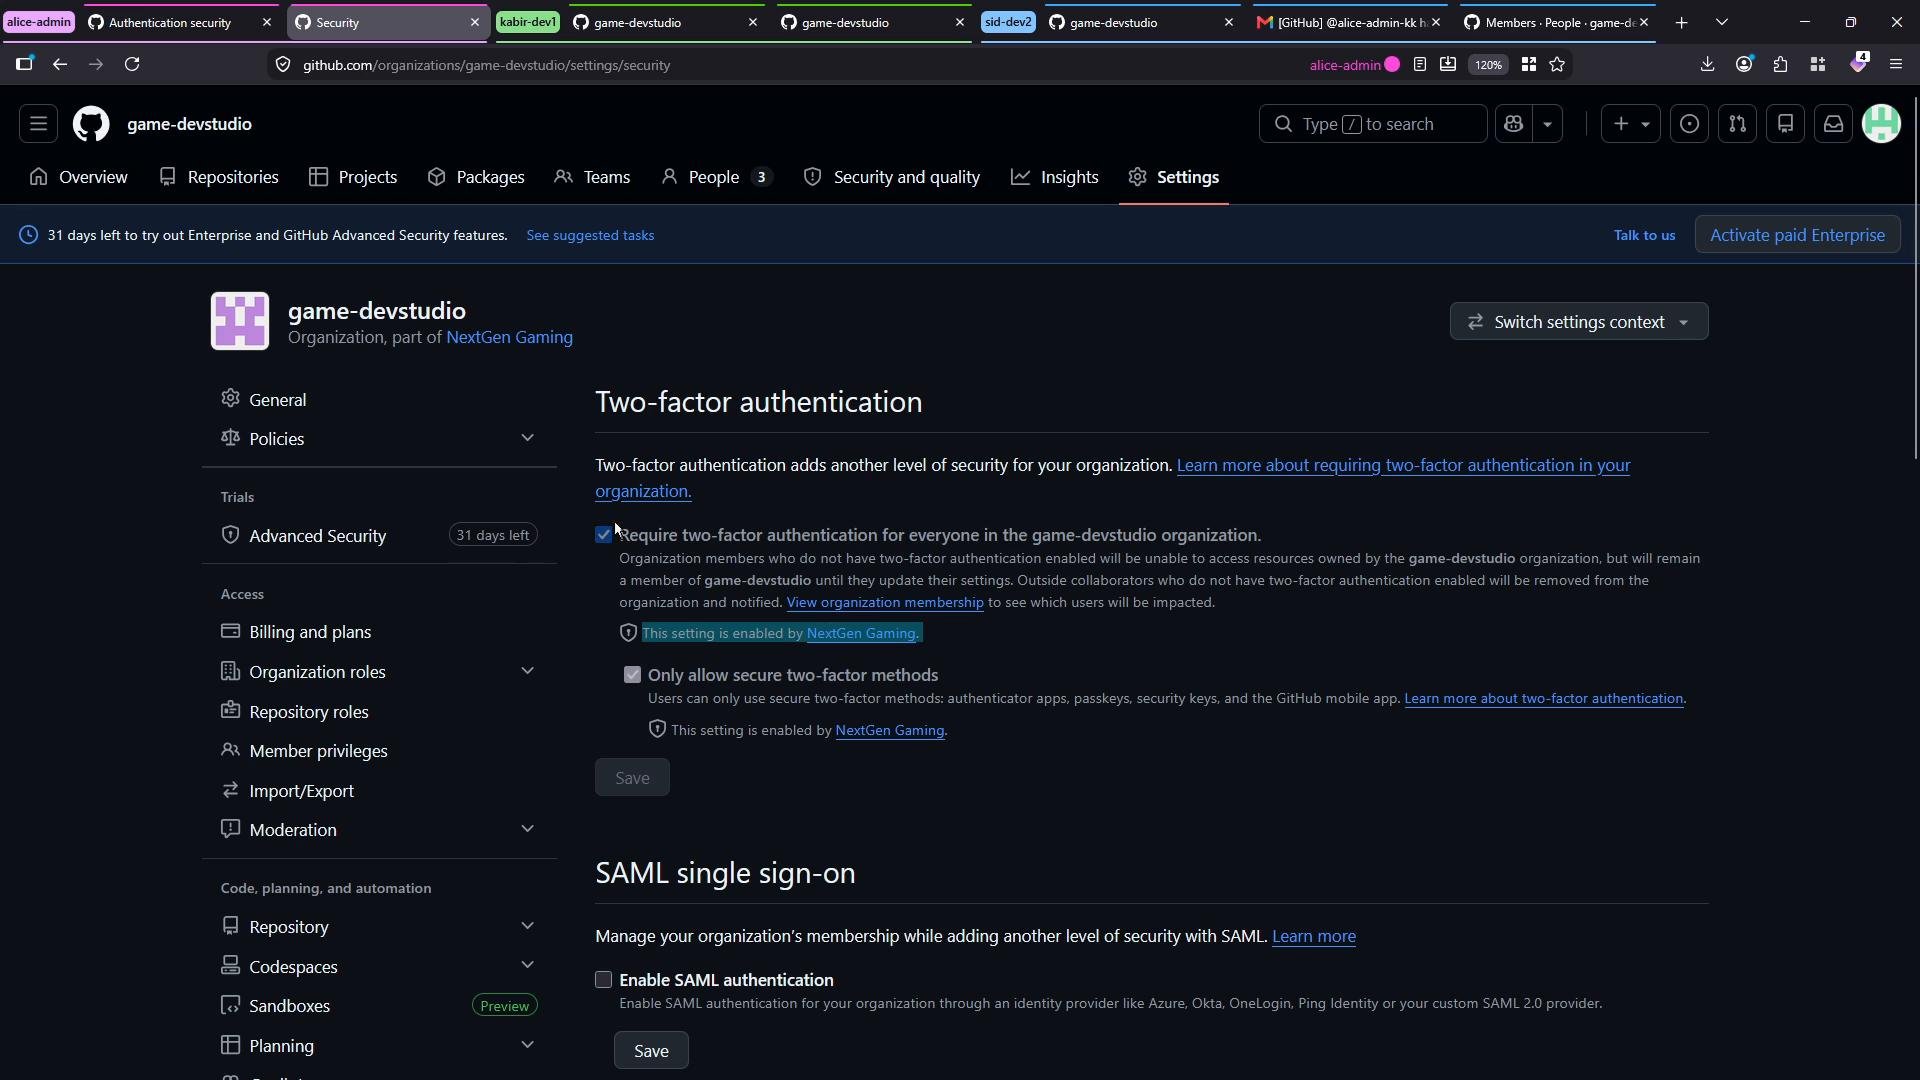Enable SAML authentication checkbox
This screenshot has height=1080, width=1920.
click(603, 980)
